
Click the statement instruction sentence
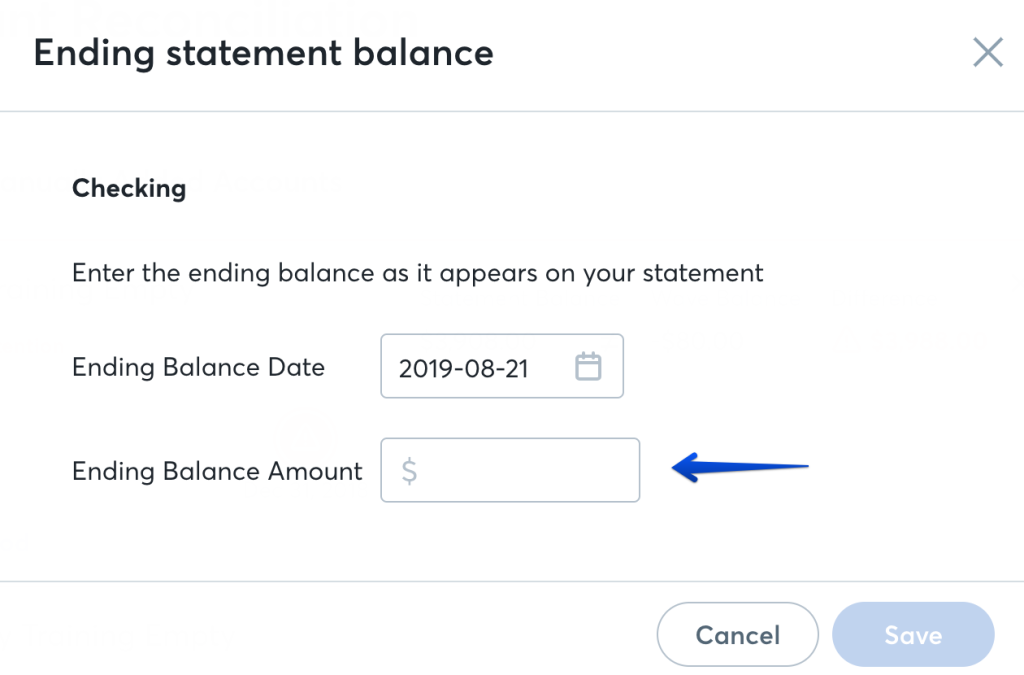(417, 274)
